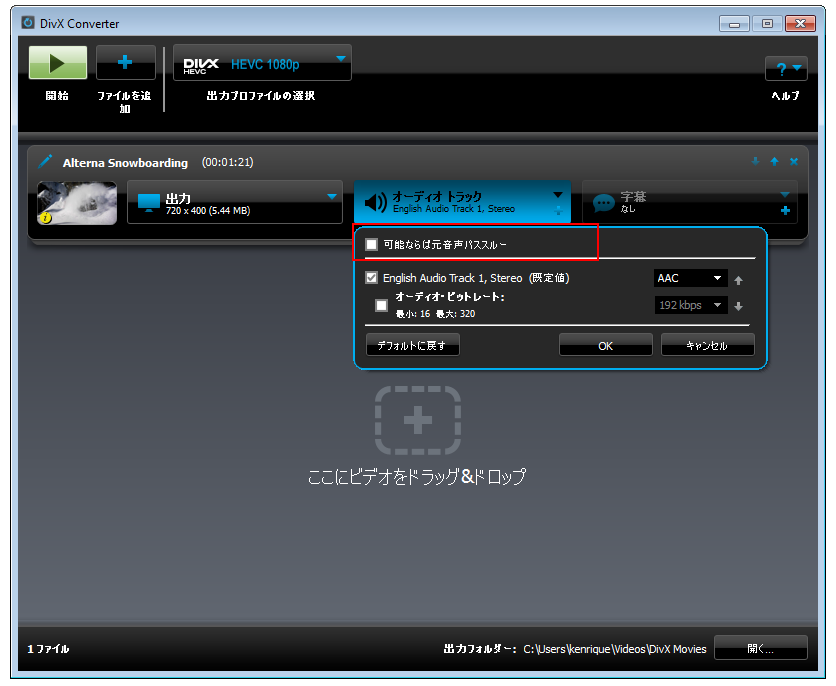Click the DivX HEVC logo
The width and height of the screenshot is (836, 686).
(201, 66)
